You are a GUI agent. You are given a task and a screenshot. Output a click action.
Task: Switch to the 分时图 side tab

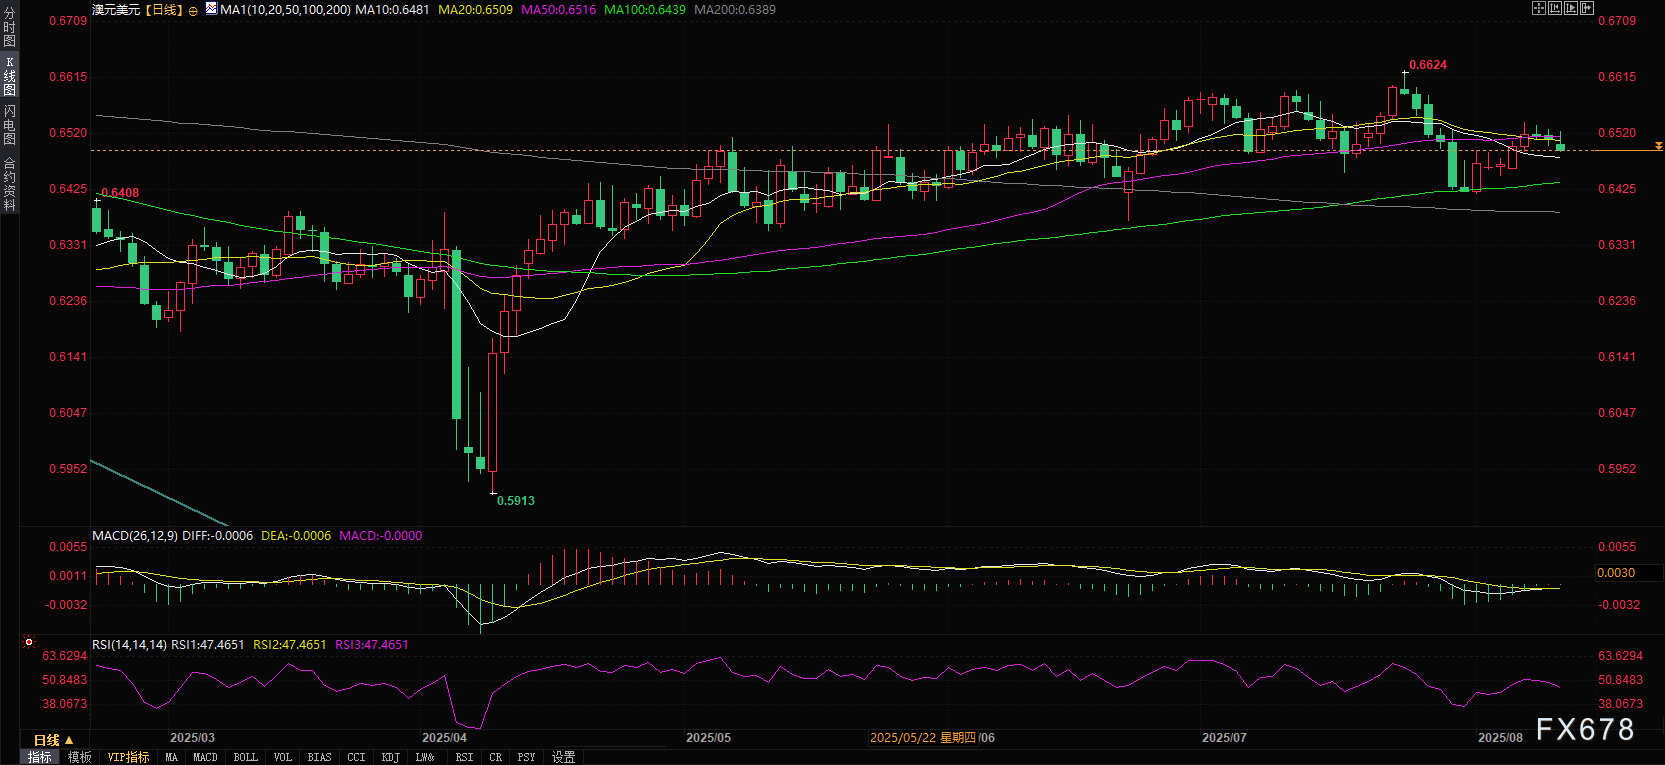[x=9, y=27]
